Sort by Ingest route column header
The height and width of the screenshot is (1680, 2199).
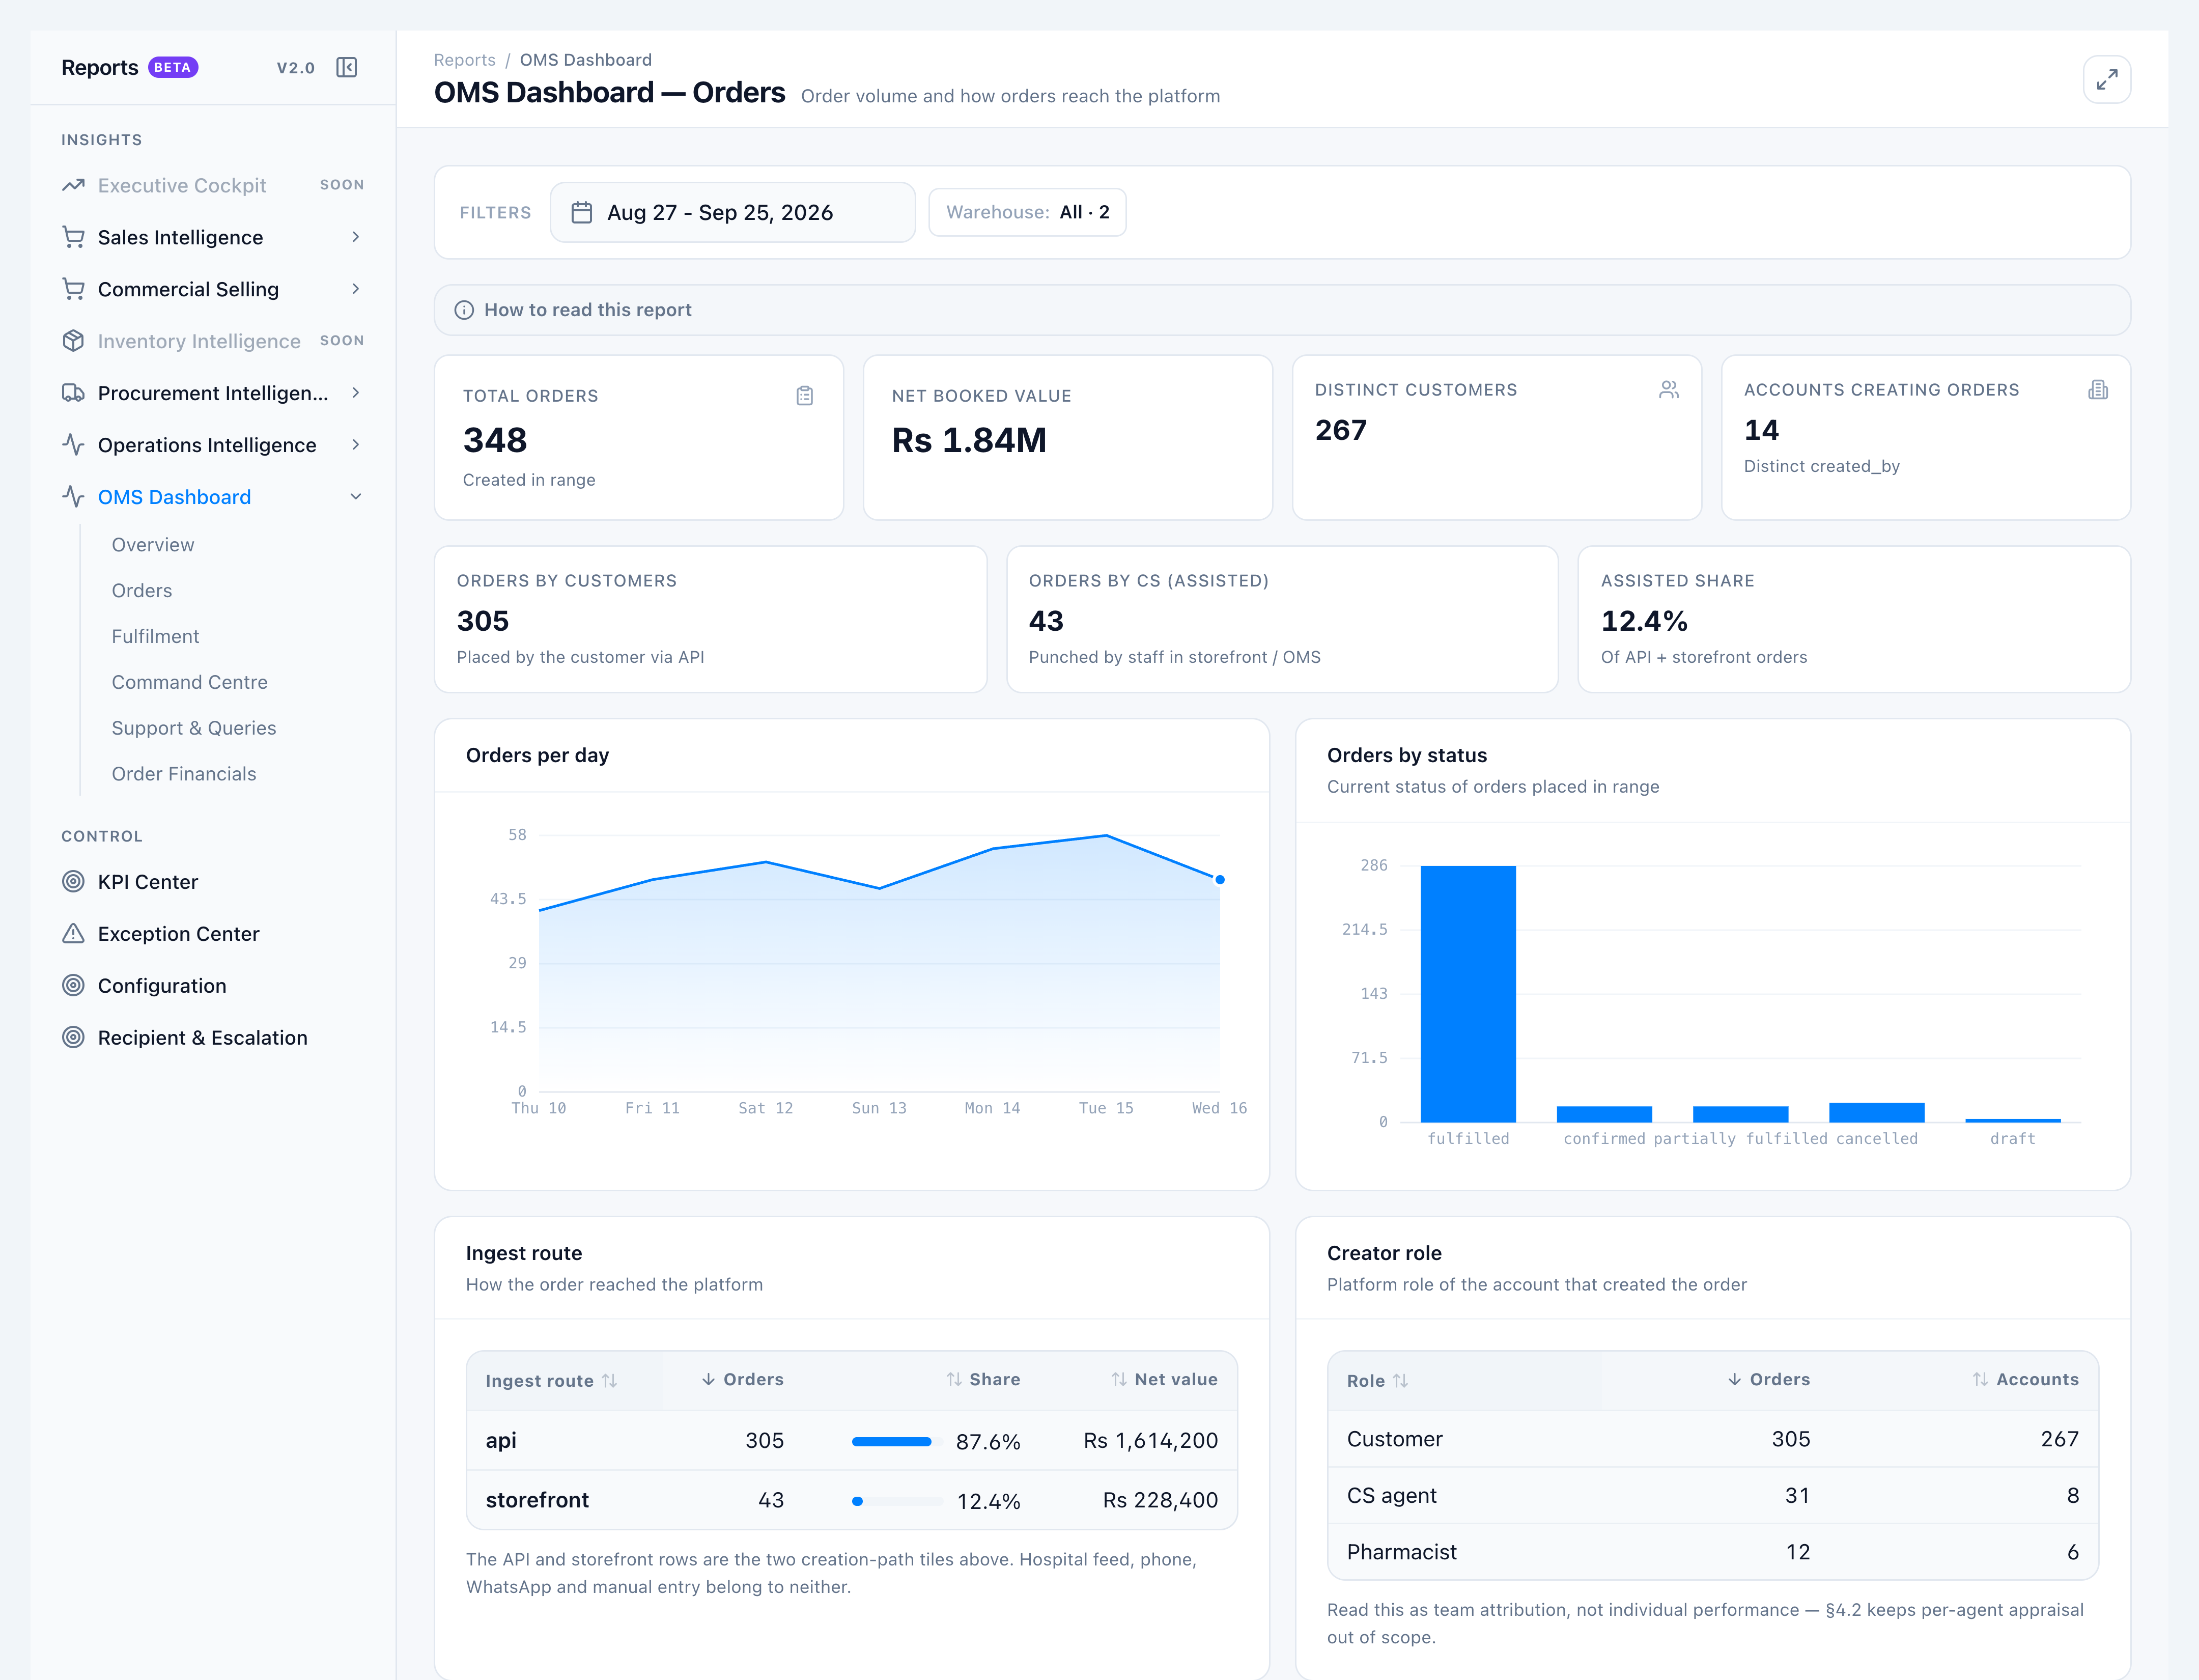point(551,1381)
